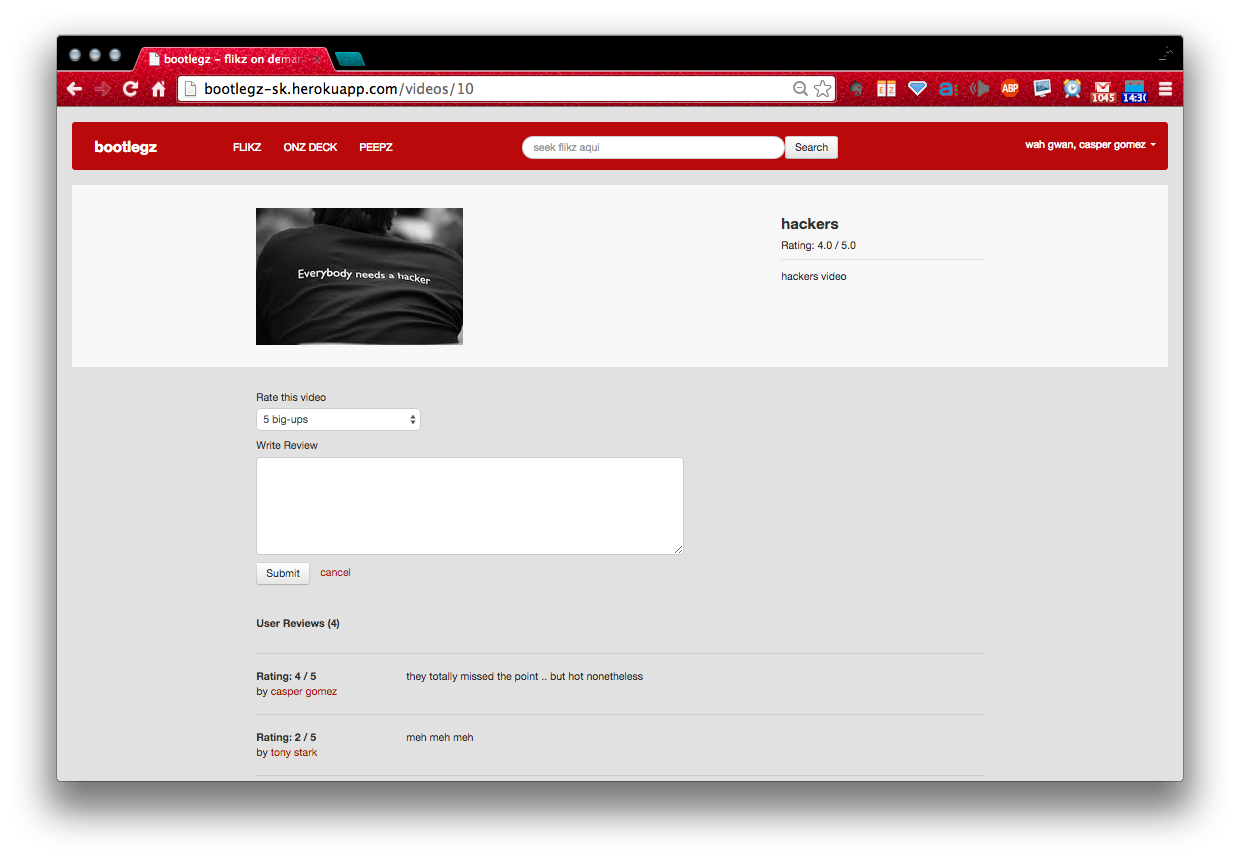Open the PEEPZ nav item
1240x860 pixels.
click(376, 147)
